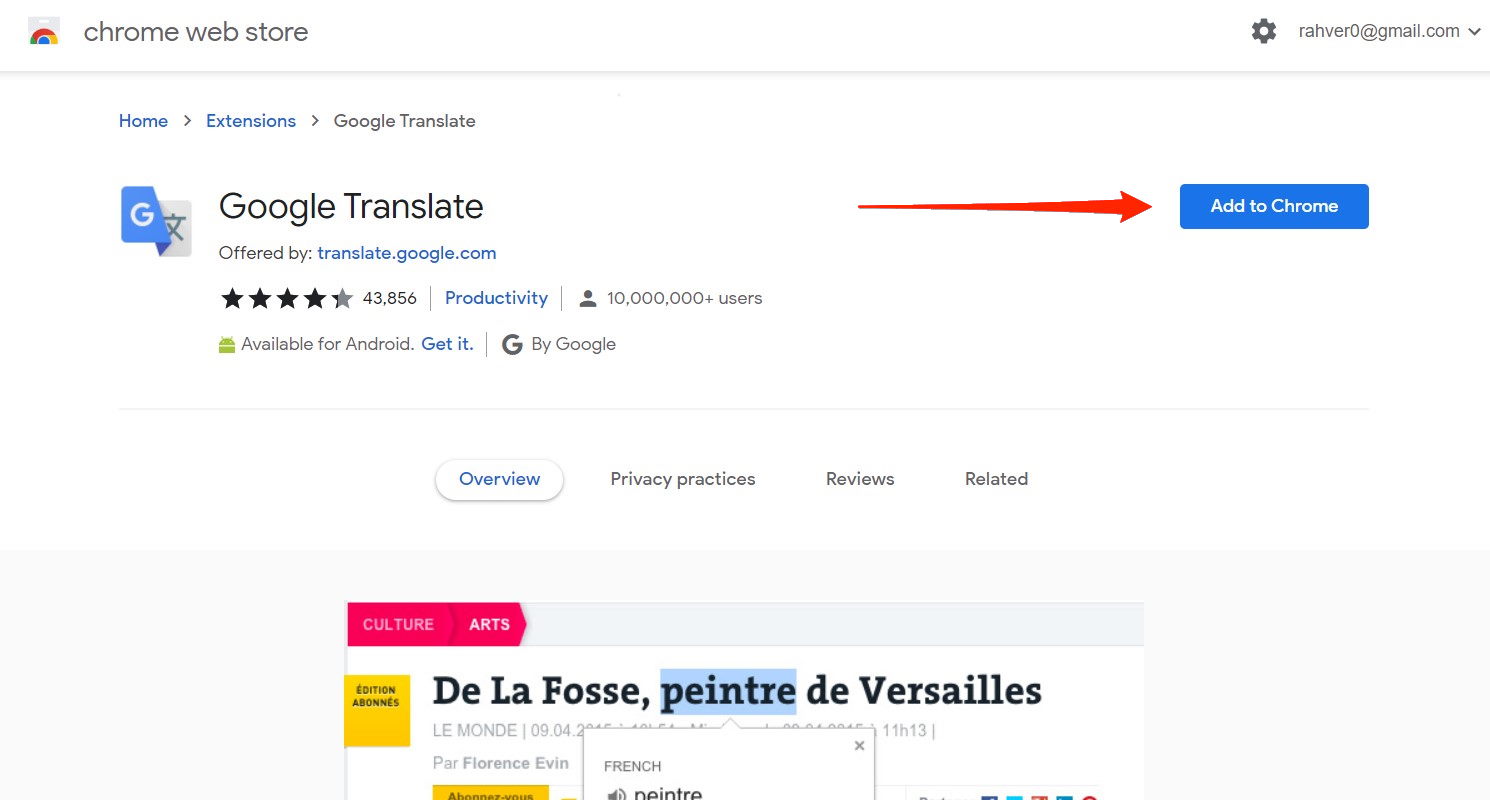Click the Google G logo beside By Google
The image size is (1490, 800).
[512, 345]
